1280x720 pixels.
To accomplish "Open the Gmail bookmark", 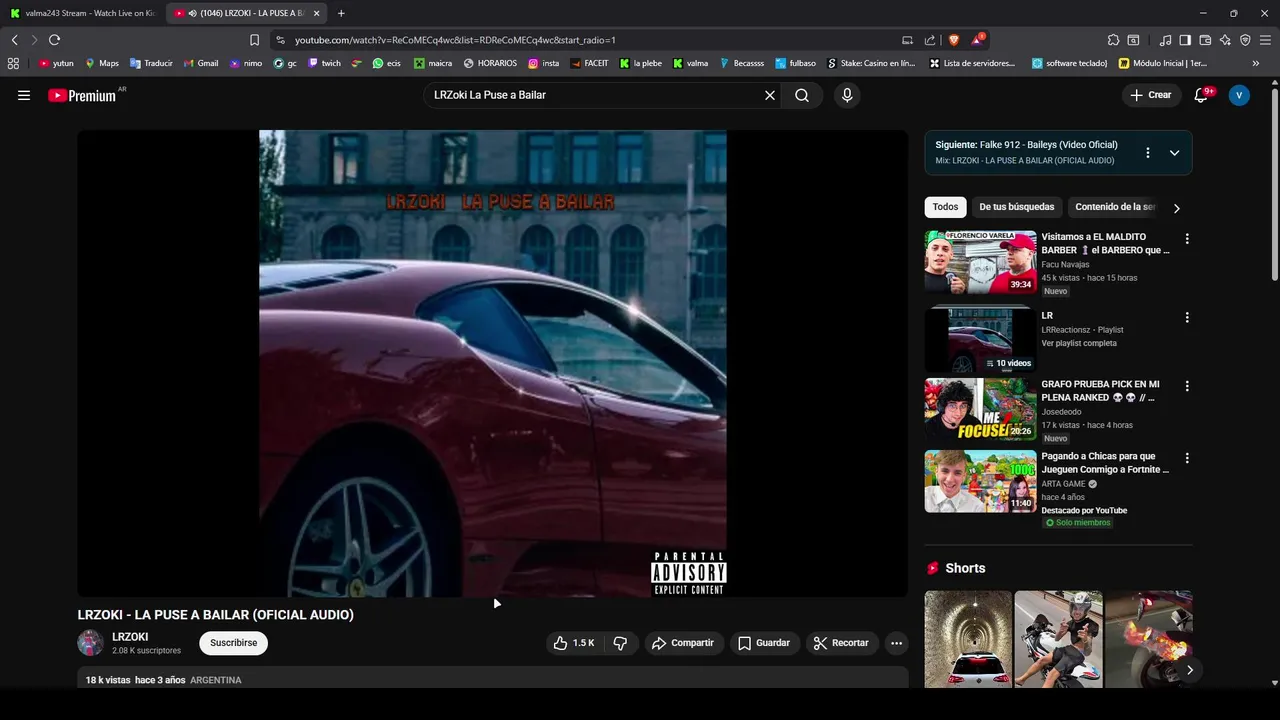I will pyautogui.click(x=201, y=63).
